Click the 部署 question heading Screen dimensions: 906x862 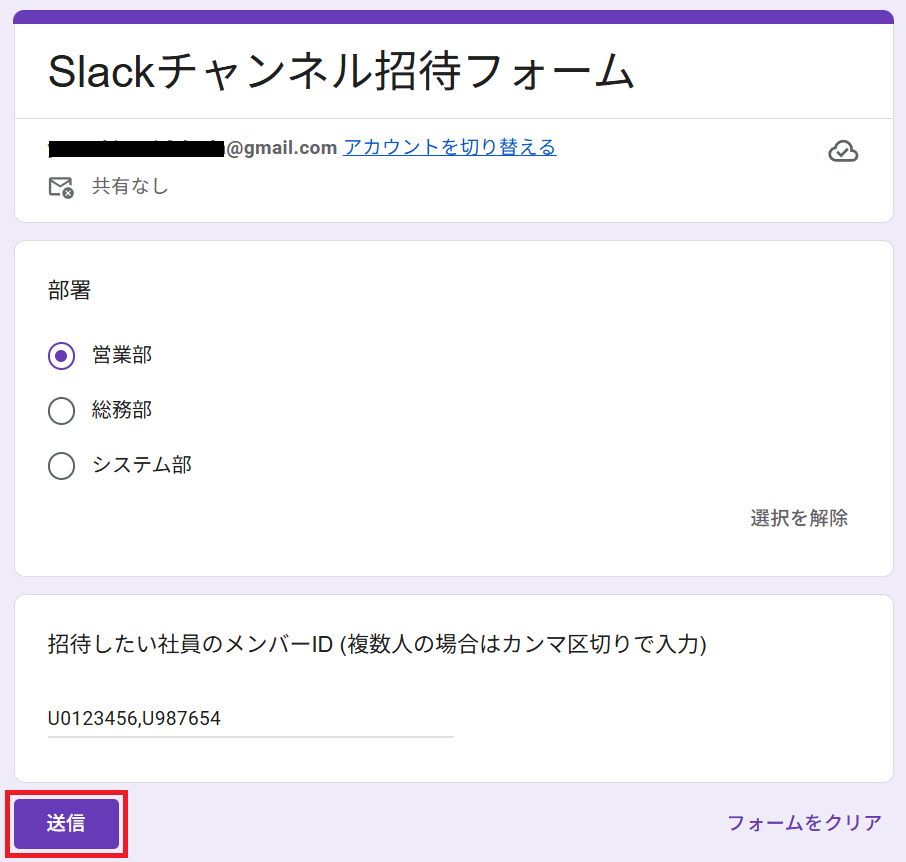tap(69, 290)
